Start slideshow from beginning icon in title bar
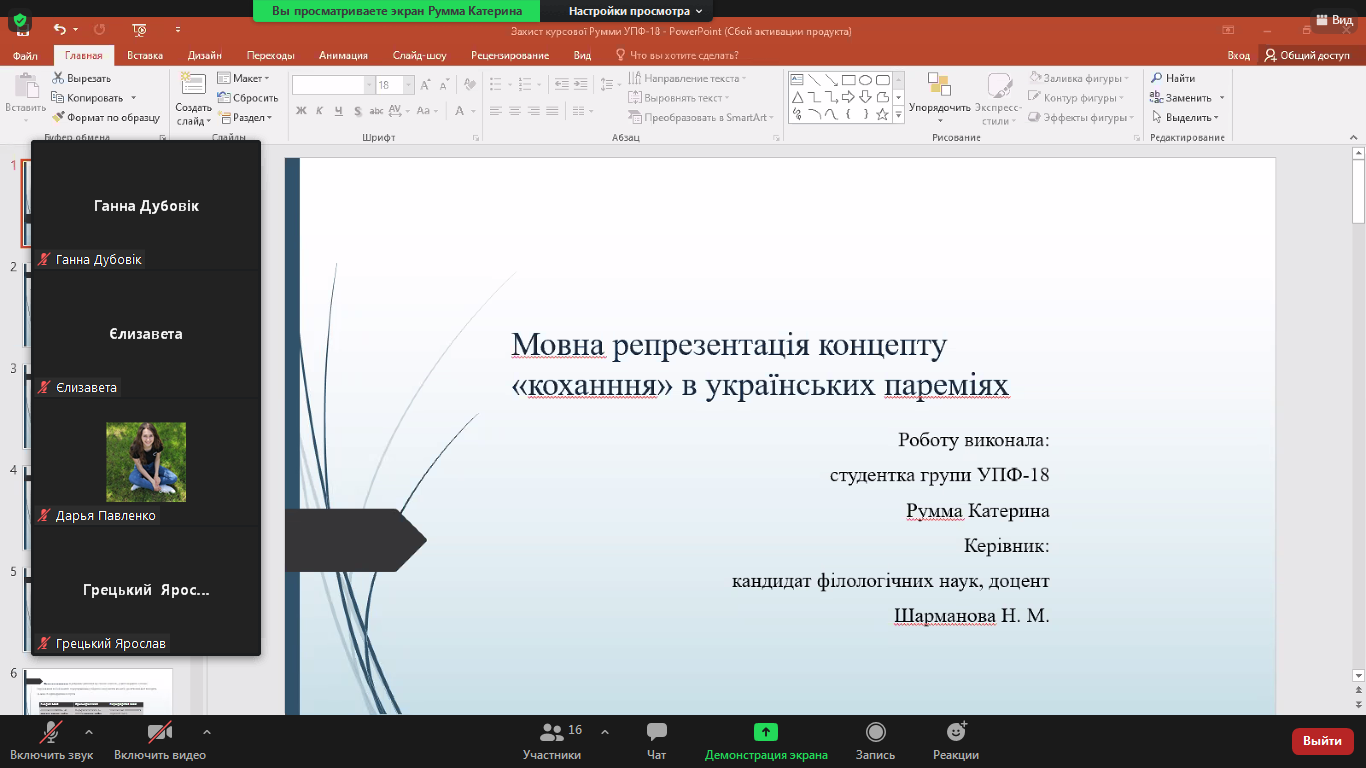Image resolution: width=1366 pixels, height=768 pixels. pyautogui.click(x=139, y=30)
